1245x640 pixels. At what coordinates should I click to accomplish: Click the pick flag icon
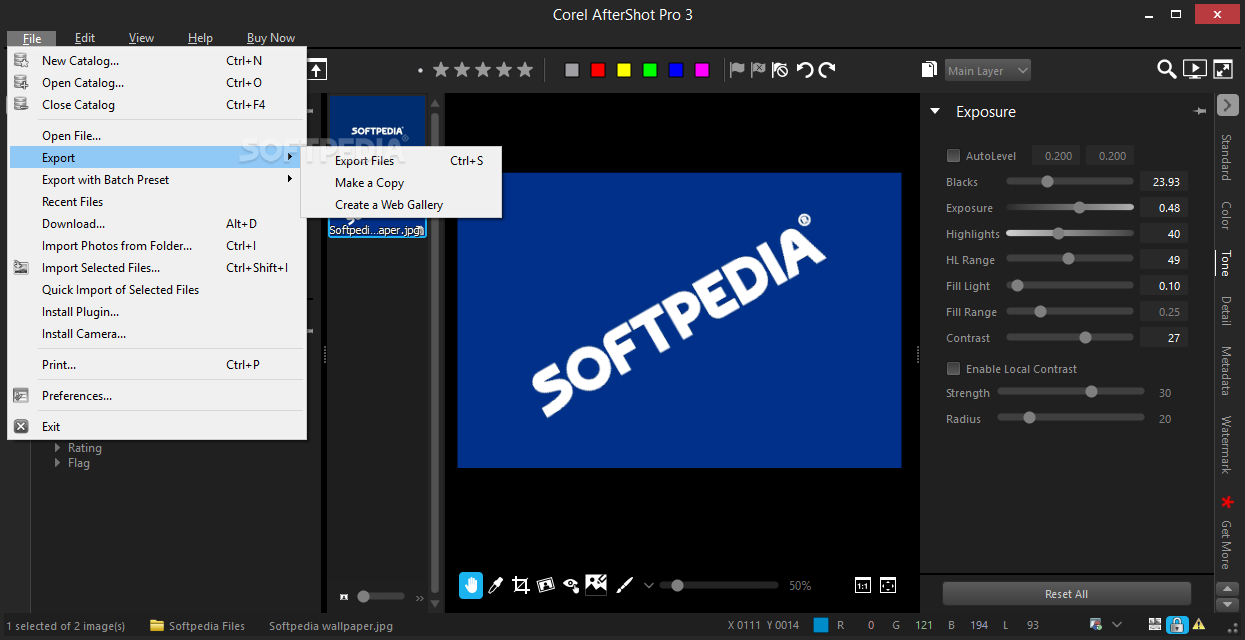click(737, 70)
